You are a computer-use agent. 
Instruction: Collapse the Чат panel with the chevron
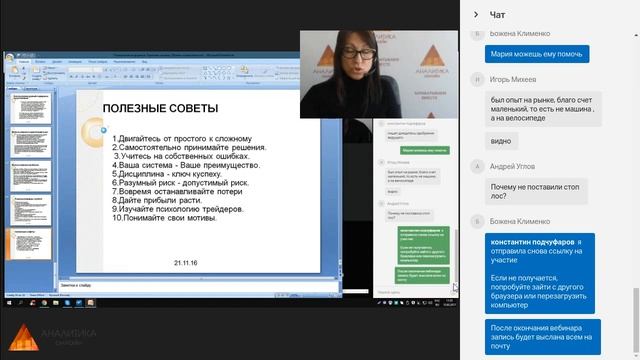(476, 15)
